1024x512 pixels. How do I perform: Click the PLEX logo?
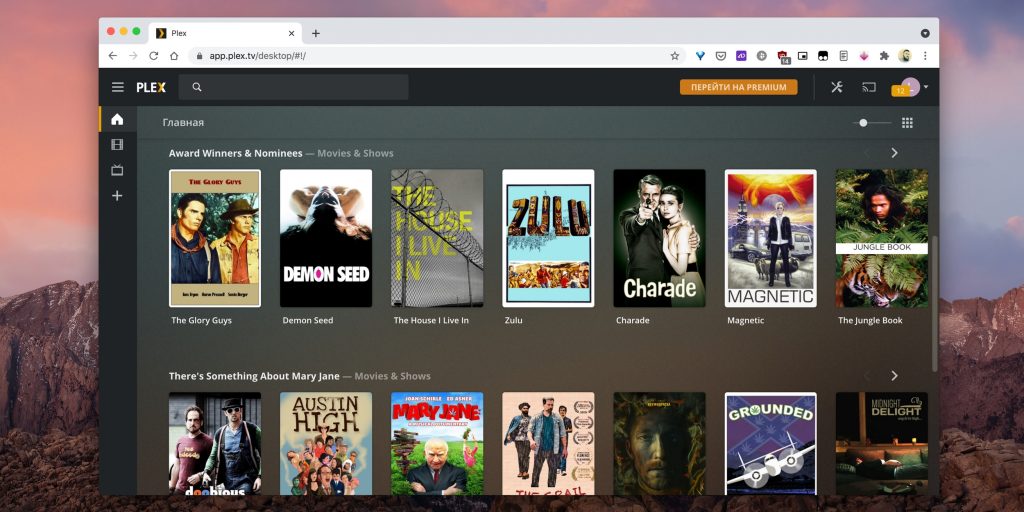[151, 87]
